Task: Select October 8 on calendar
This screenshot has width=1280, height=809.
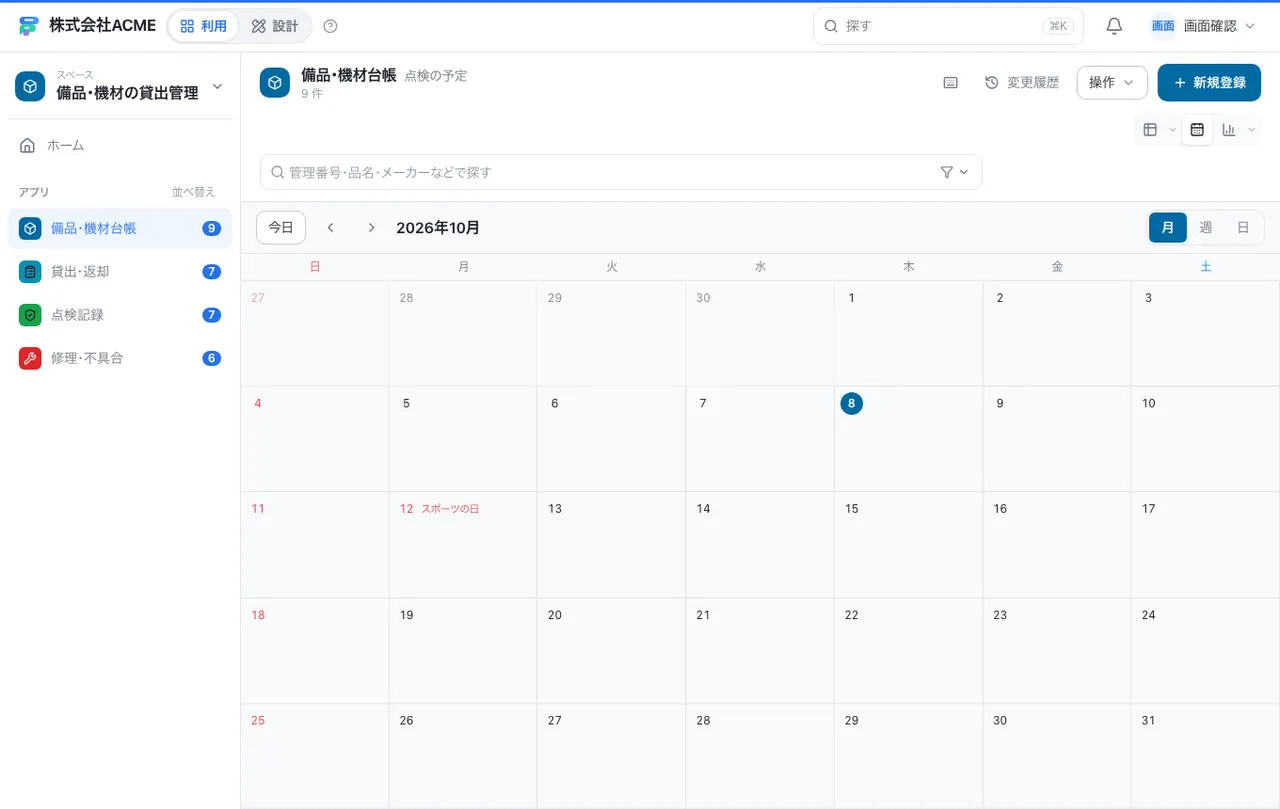Action: pyautogui.click(x=851, y=403)
